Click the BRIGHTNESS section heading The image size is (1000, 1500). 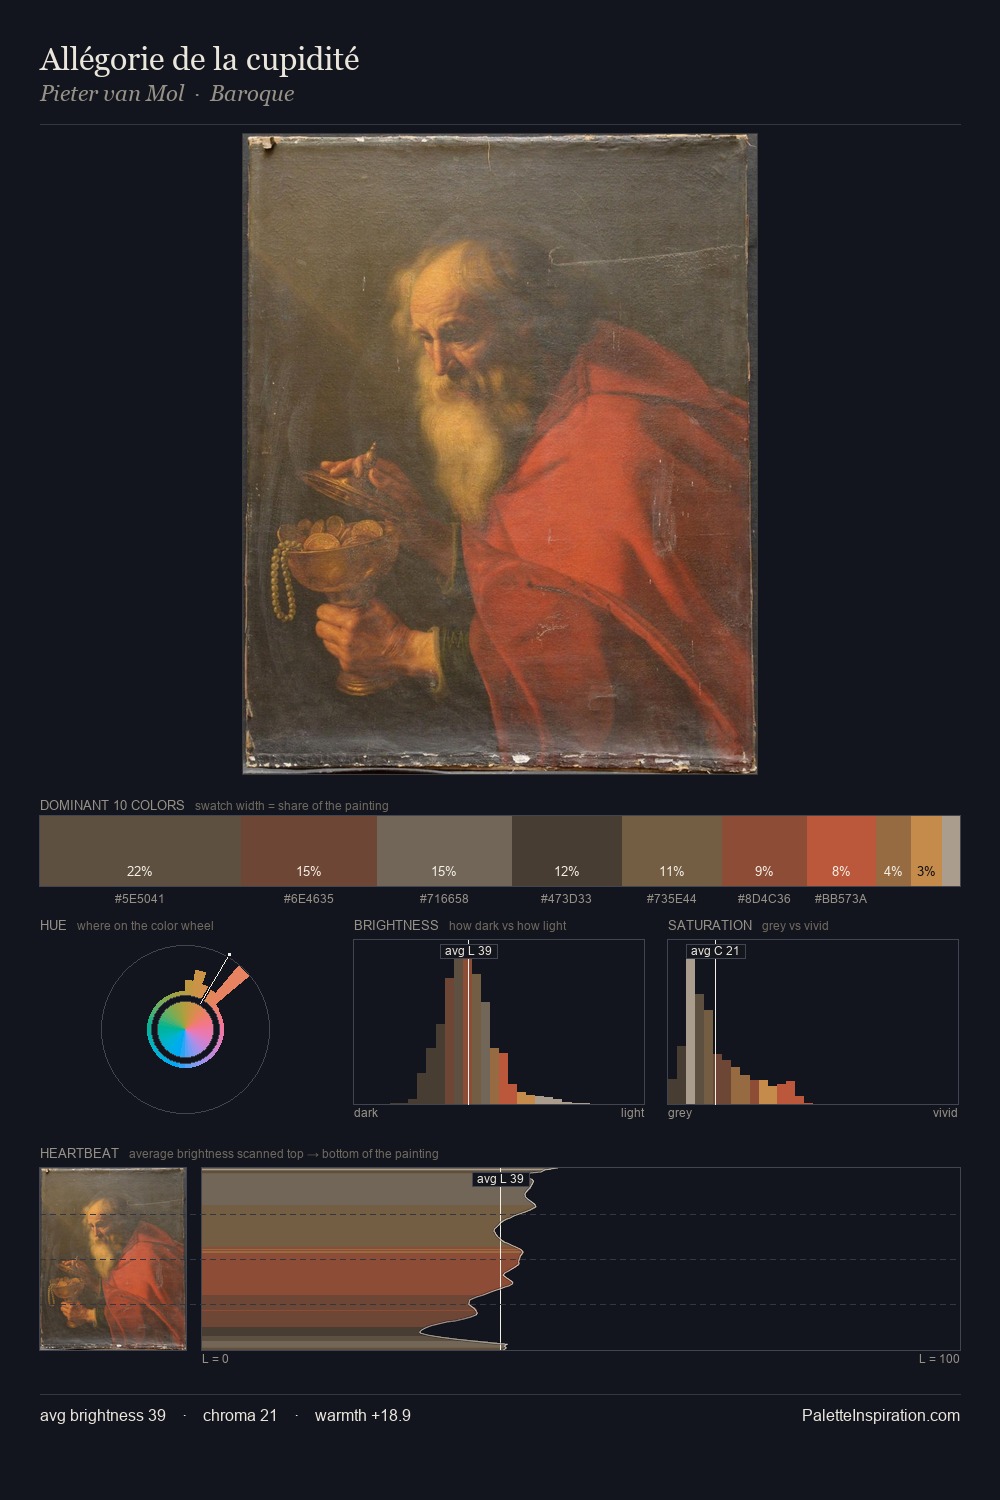point(396,925)
